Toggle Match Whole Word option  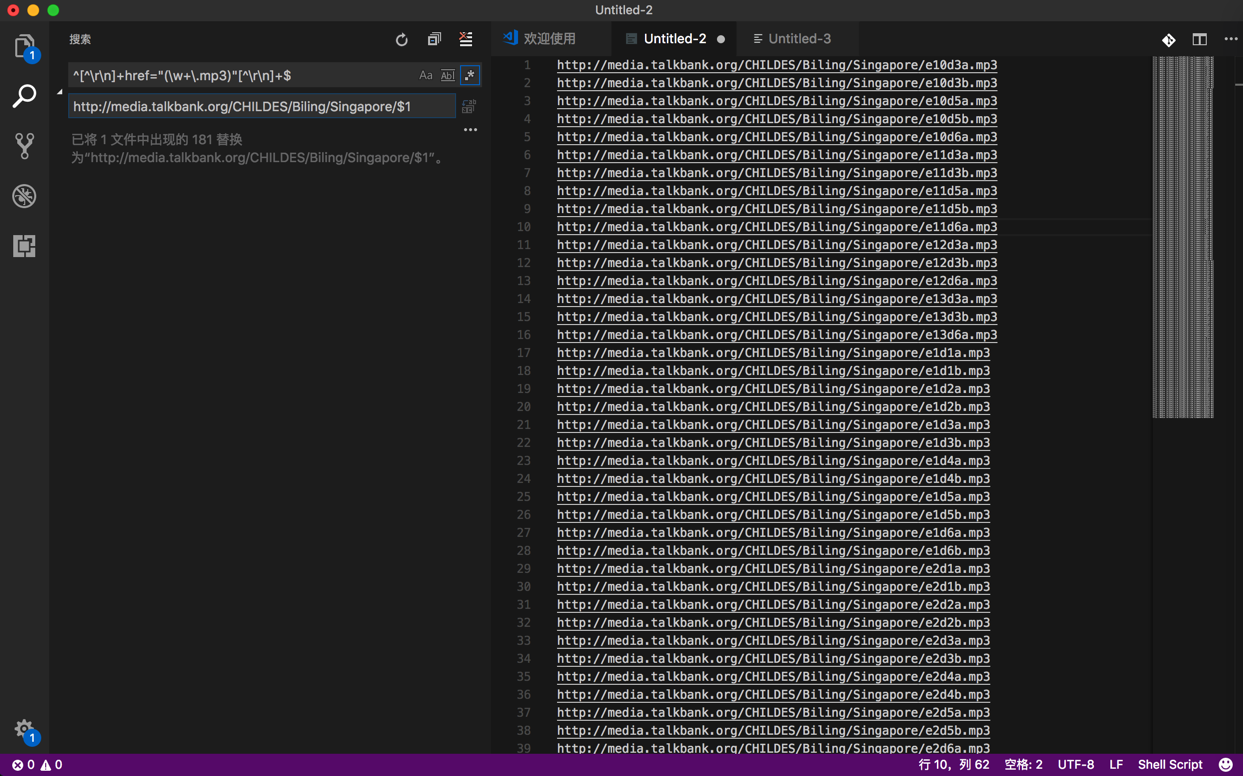point(447,75)
